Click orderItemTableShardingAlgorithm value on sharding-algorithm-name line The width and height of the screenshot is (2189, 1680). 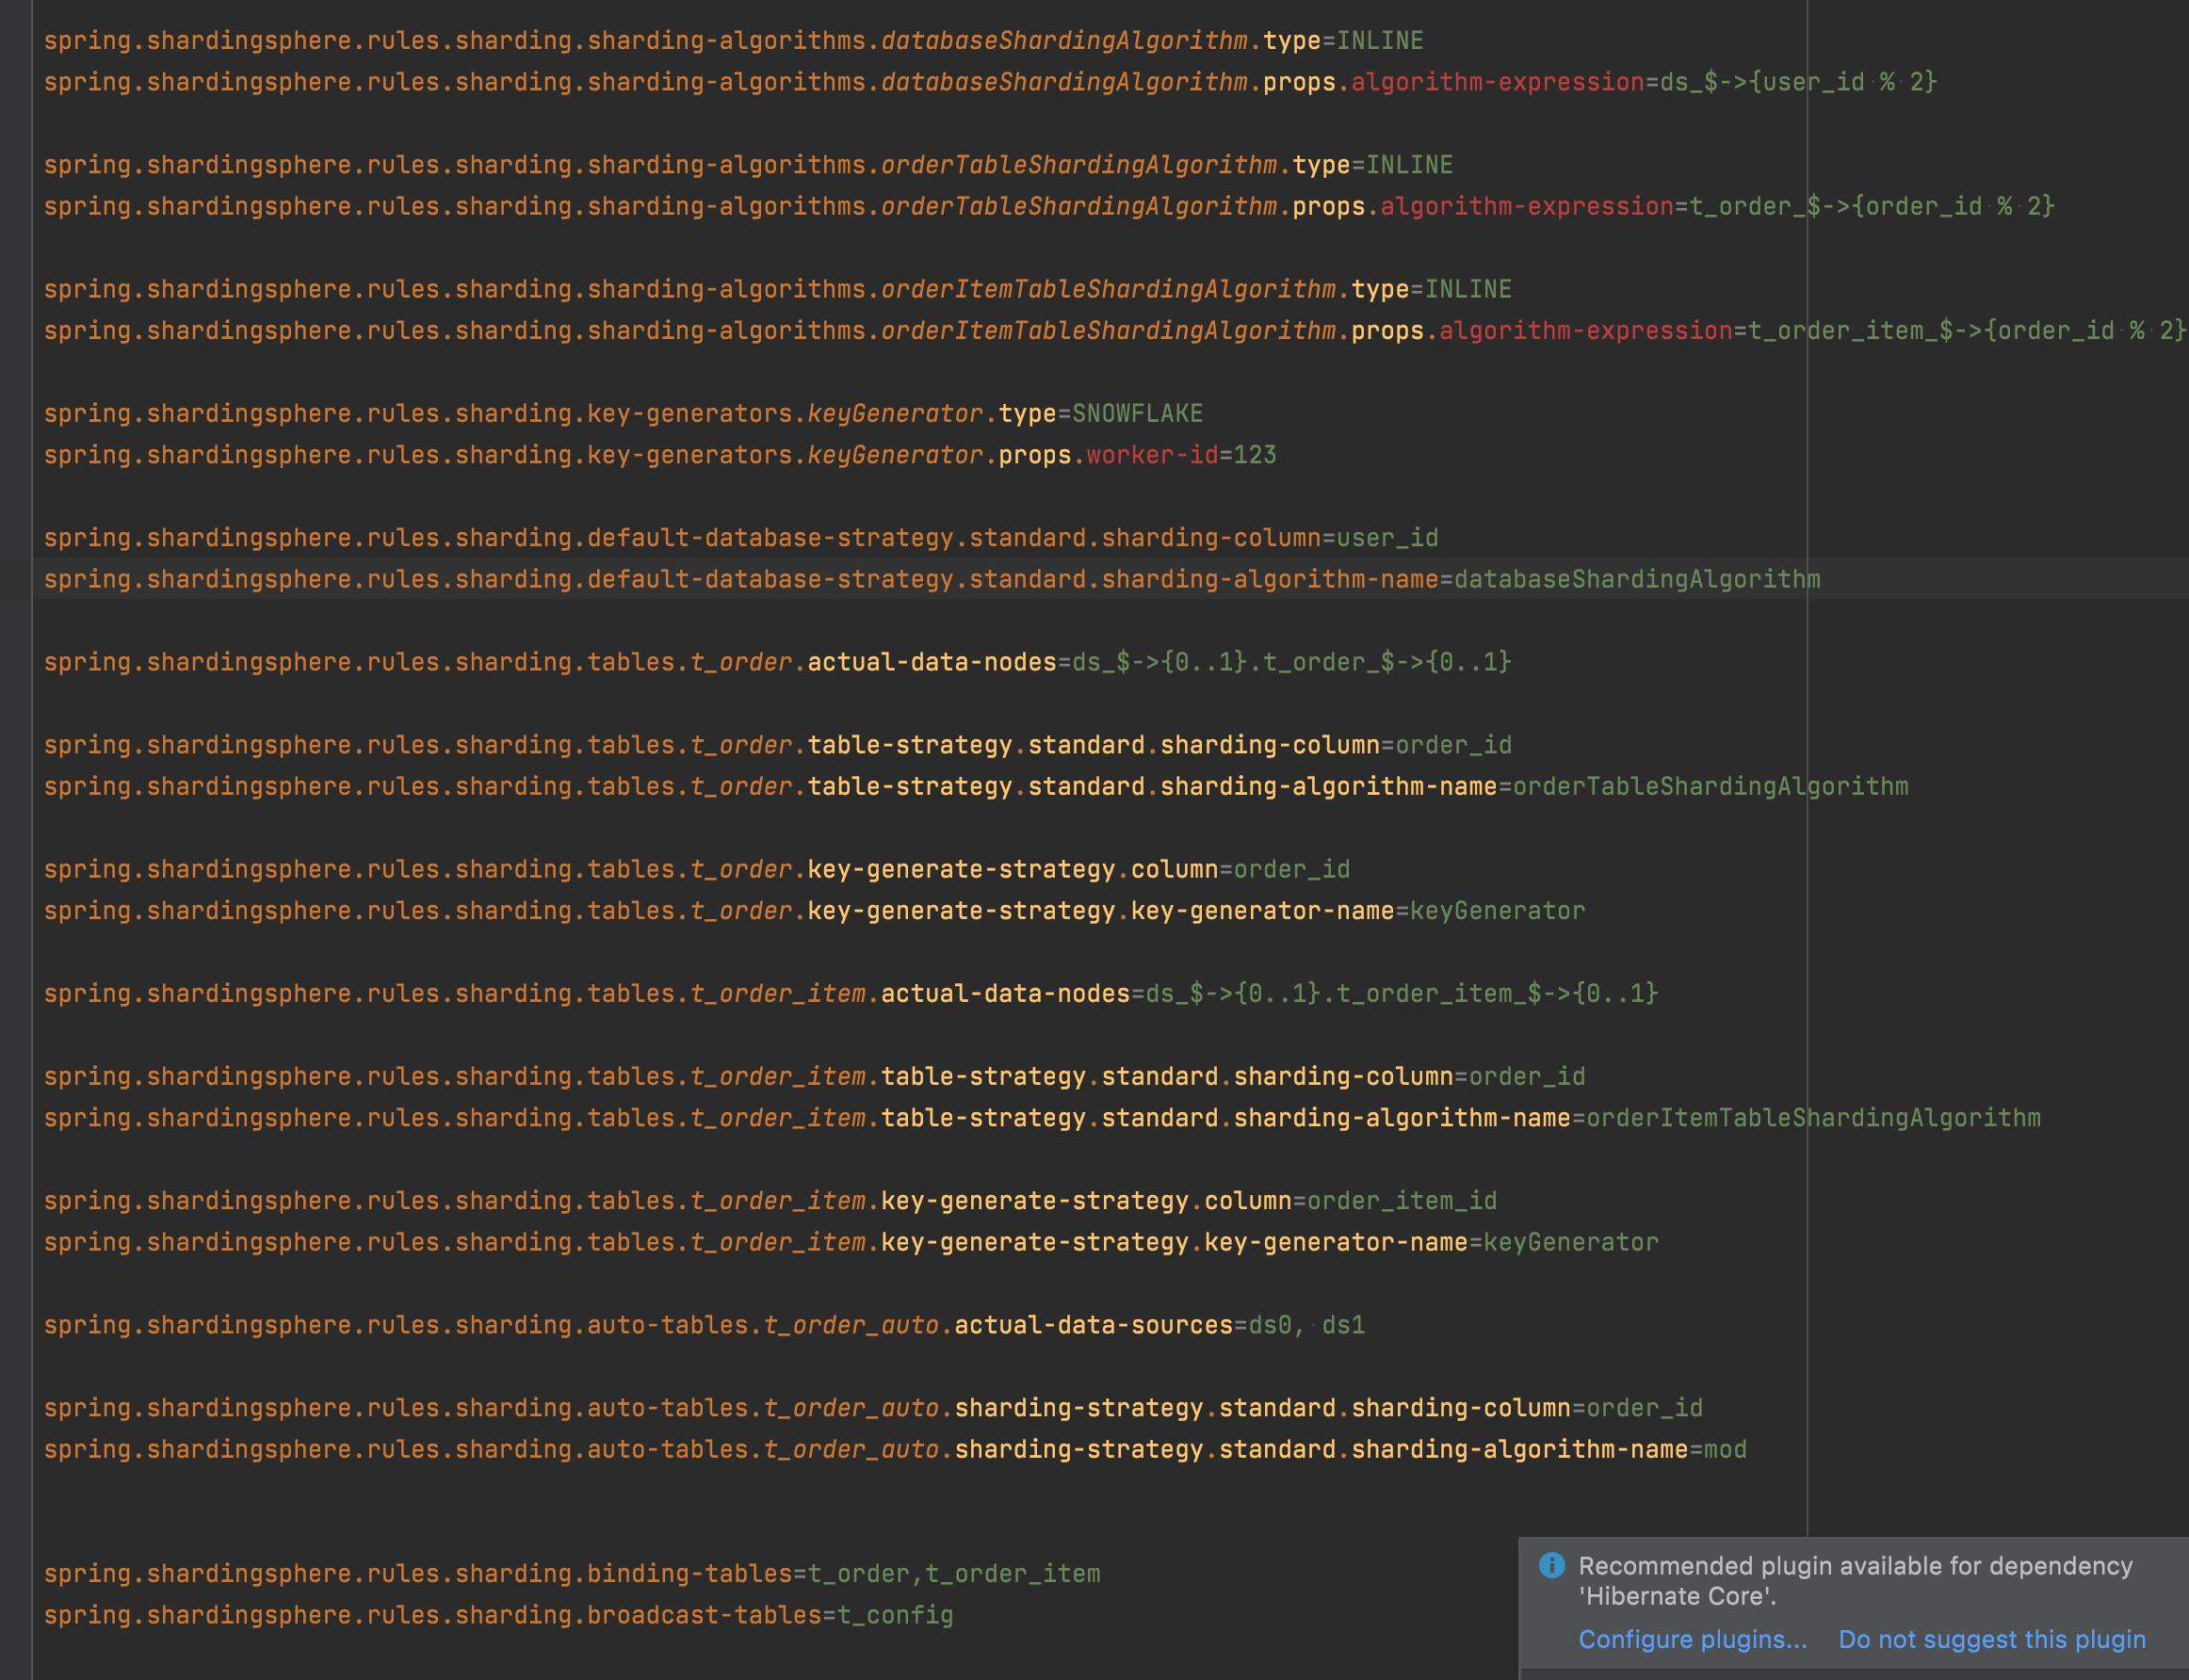pos(1812,1118)
